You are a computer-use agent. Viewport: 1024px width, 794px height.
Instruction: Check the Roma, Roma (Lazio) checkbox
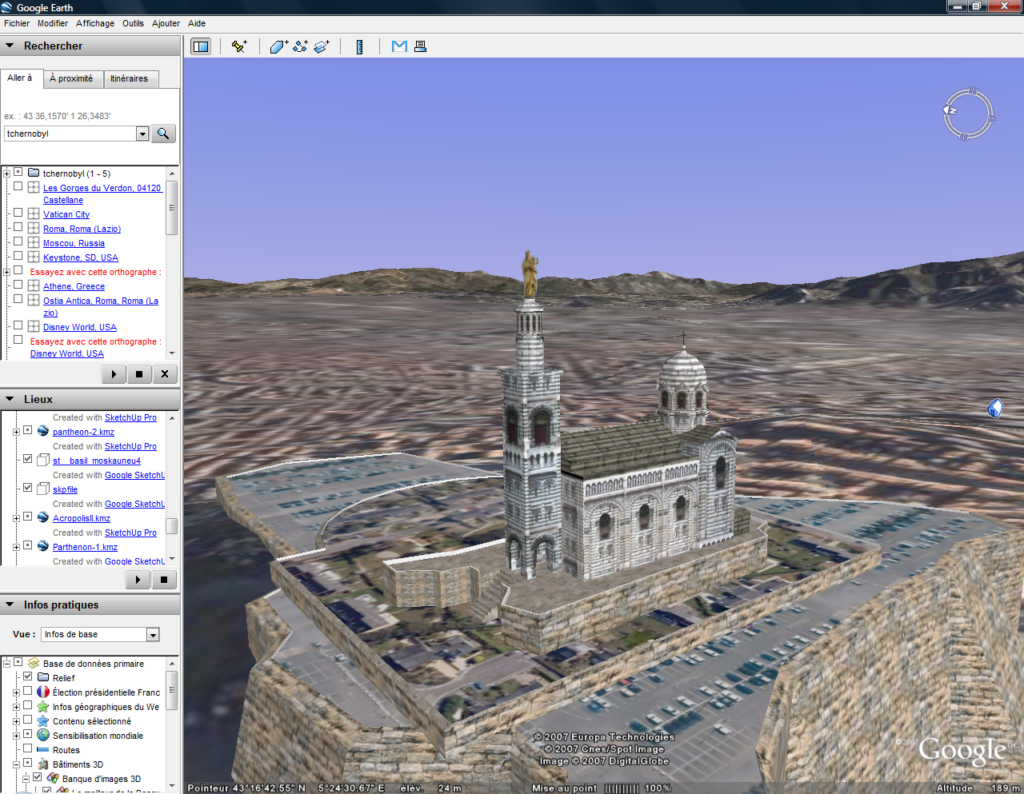click(18, 227)
